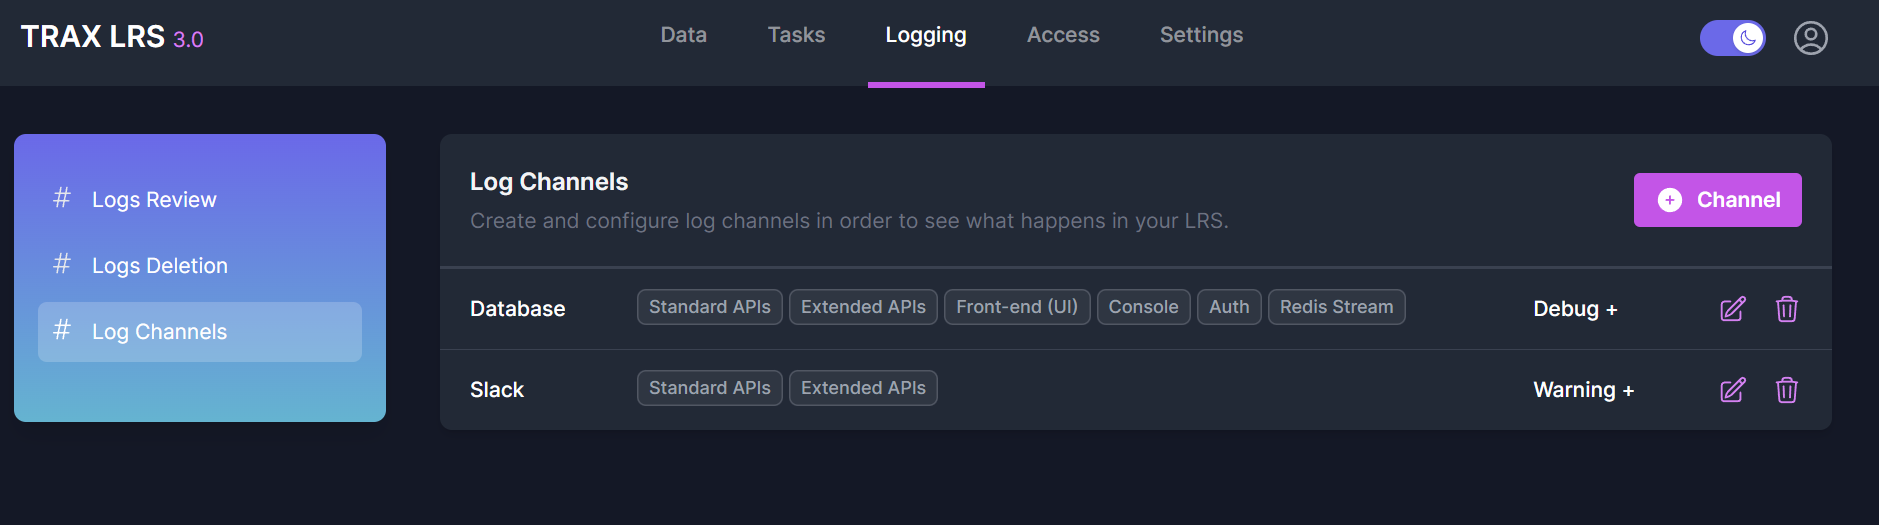Click the Front-end (UI) tag

tap(1016, 307)
